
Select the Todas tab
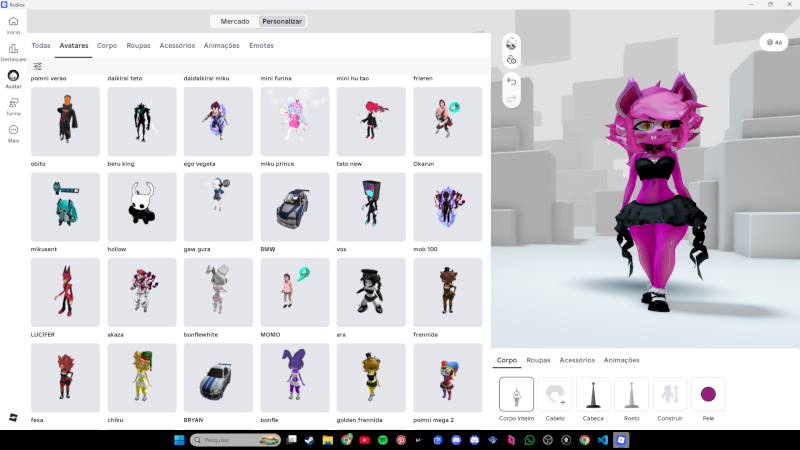pyautogui.click(x=41, y=45)
